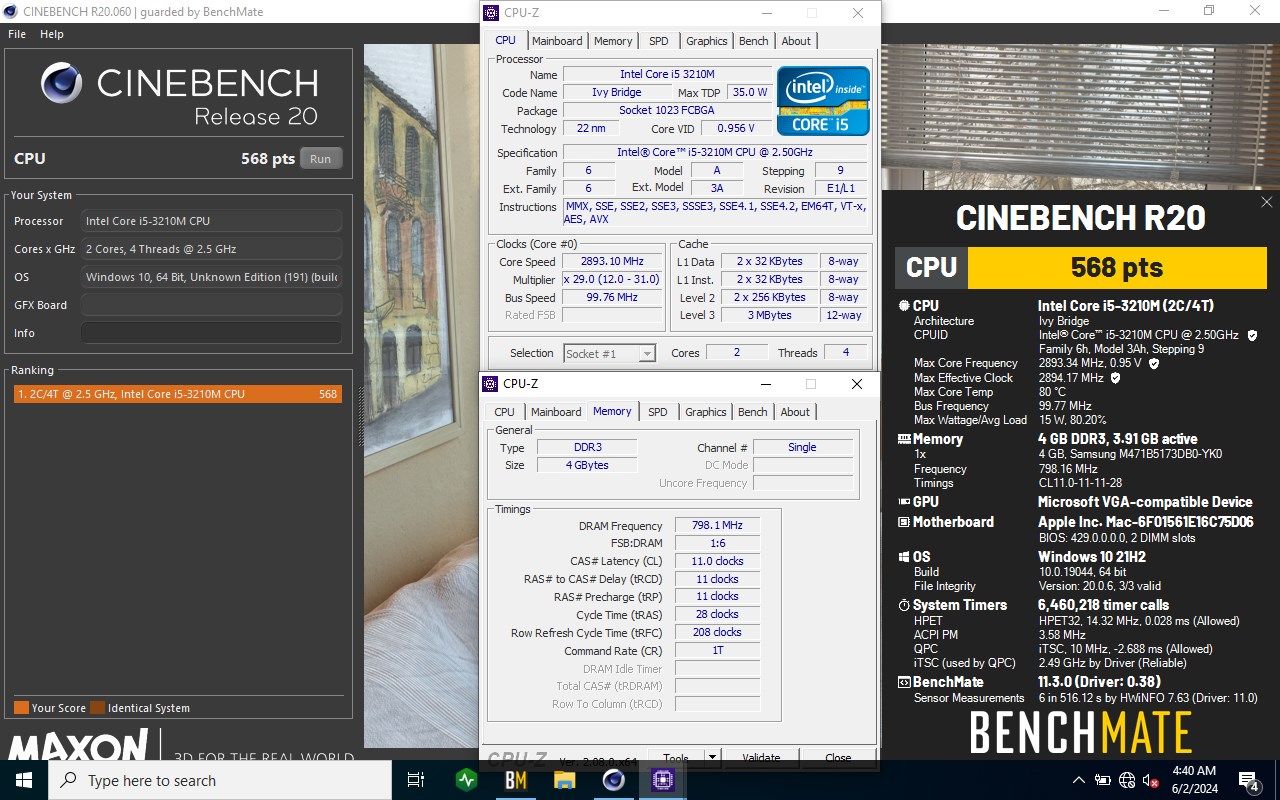Screen dimensions: 1280x800
Task: Switch to CPU-Z via taskbar icon
Action: 663,780
